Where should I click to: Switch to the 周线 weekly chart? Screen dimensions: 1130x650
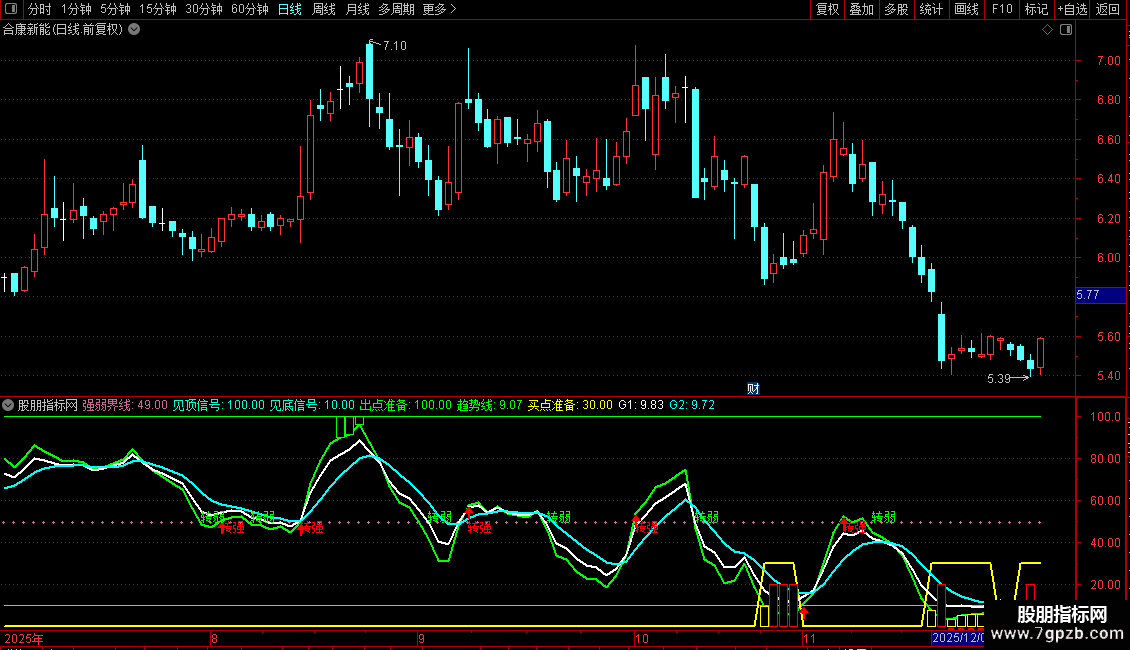click(x=324, y=9)
